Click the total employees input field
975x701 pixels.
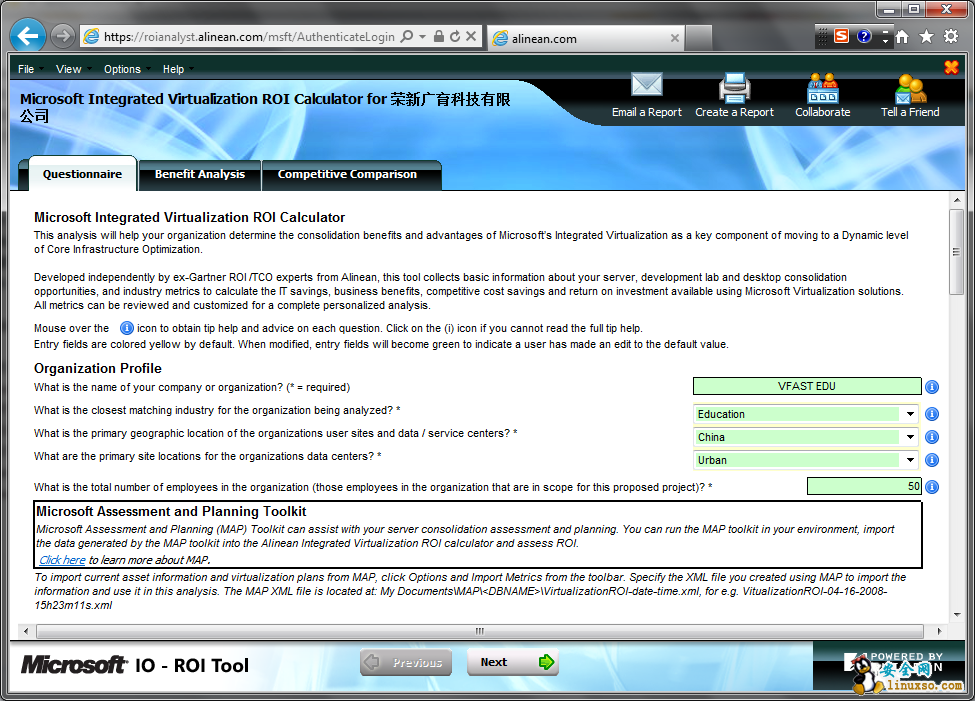tap(864, 487)
